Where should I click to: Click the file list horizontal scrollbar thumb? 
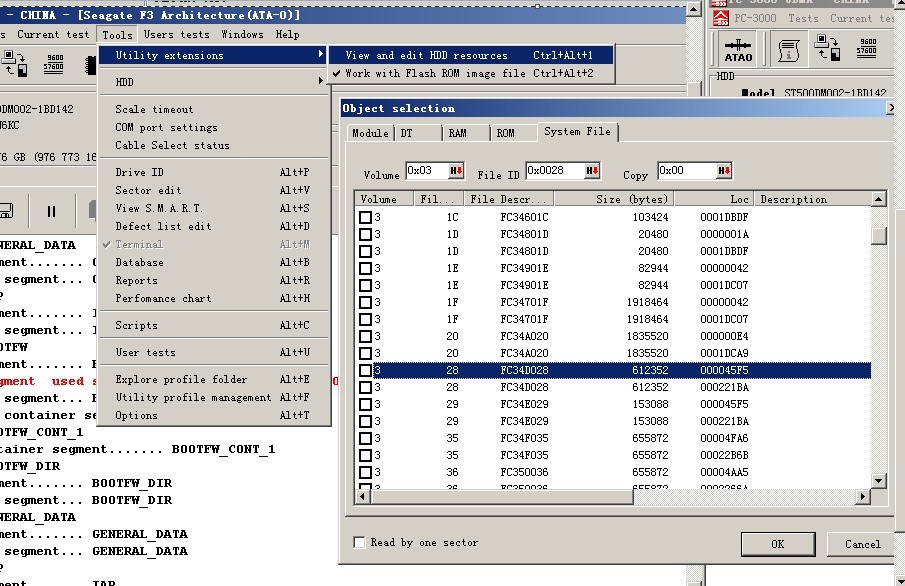point(502,496)
